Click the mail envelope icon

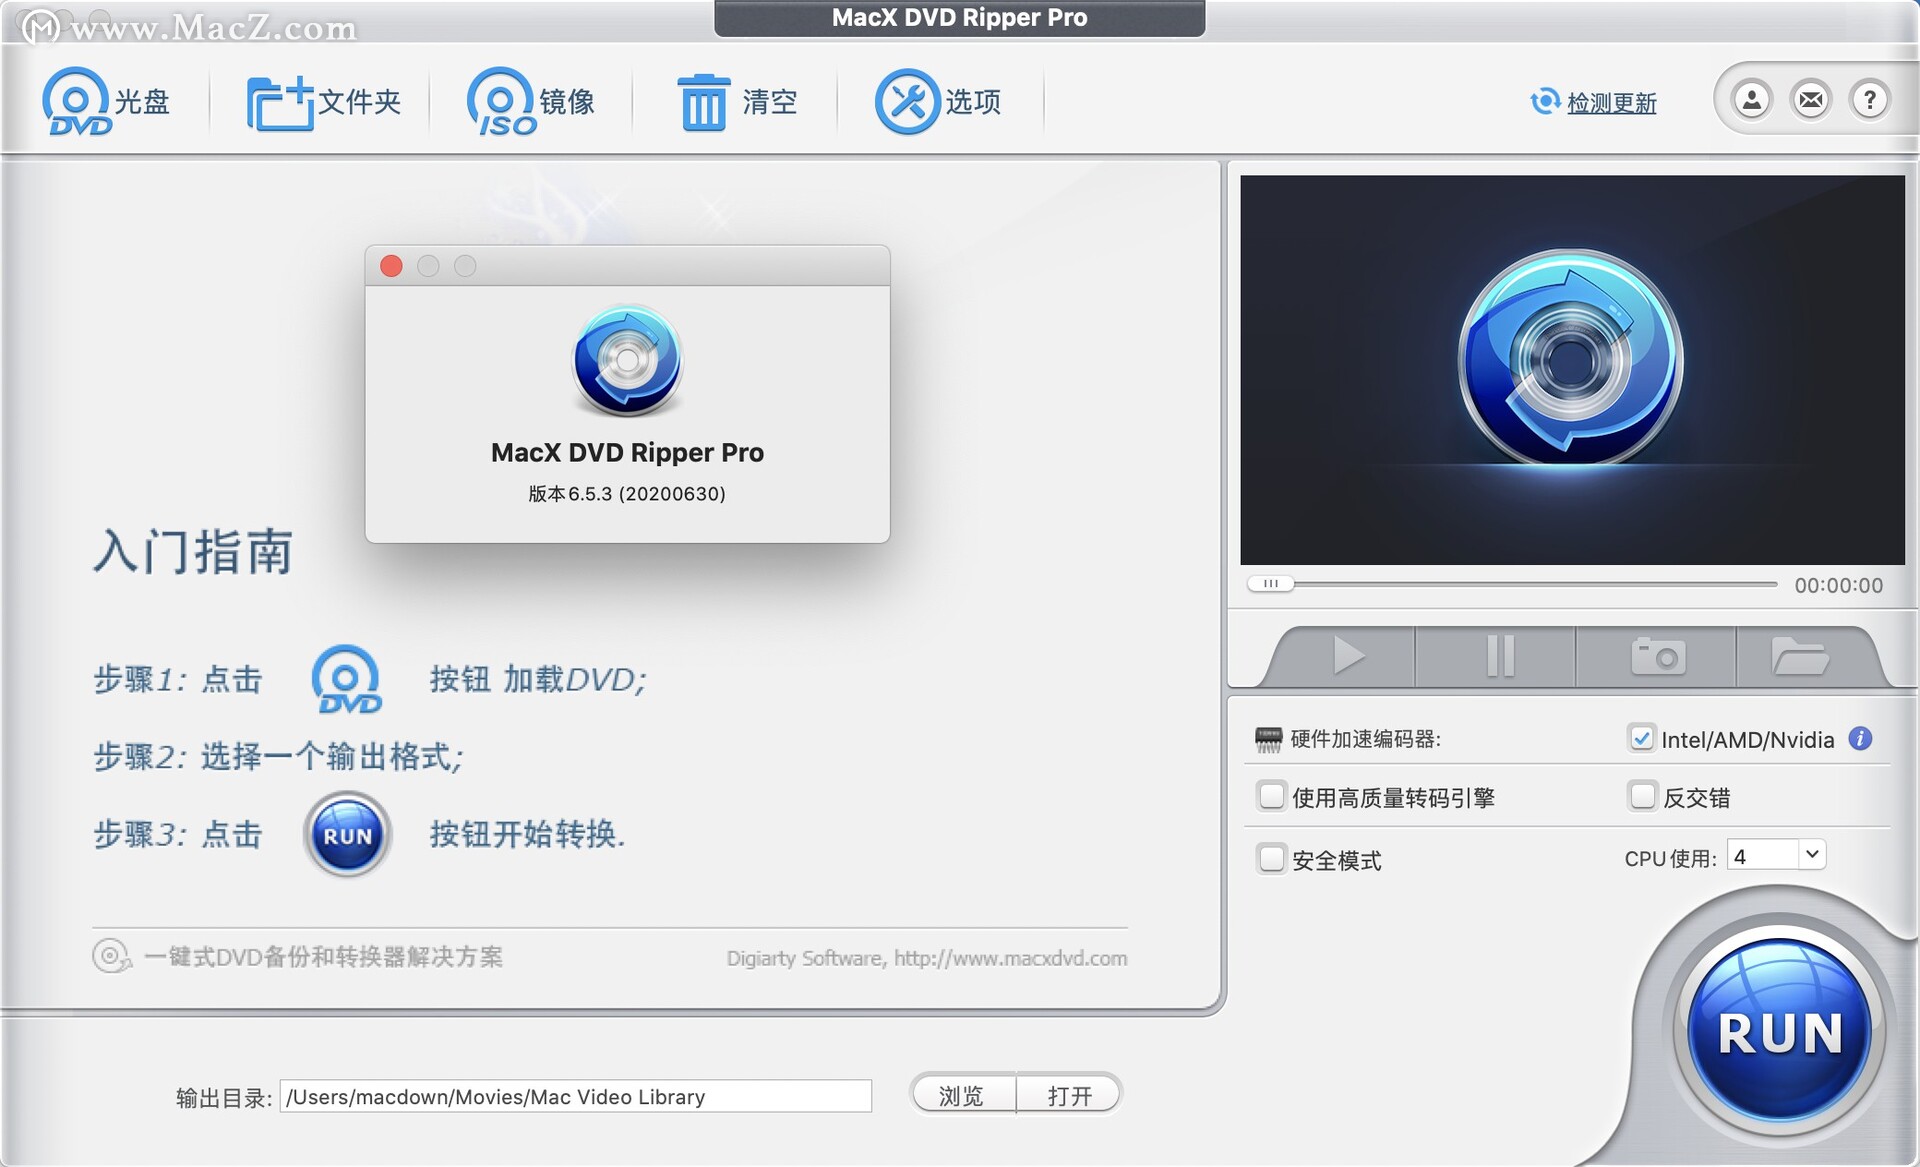pyautogui.click(x=1811, y=99)
